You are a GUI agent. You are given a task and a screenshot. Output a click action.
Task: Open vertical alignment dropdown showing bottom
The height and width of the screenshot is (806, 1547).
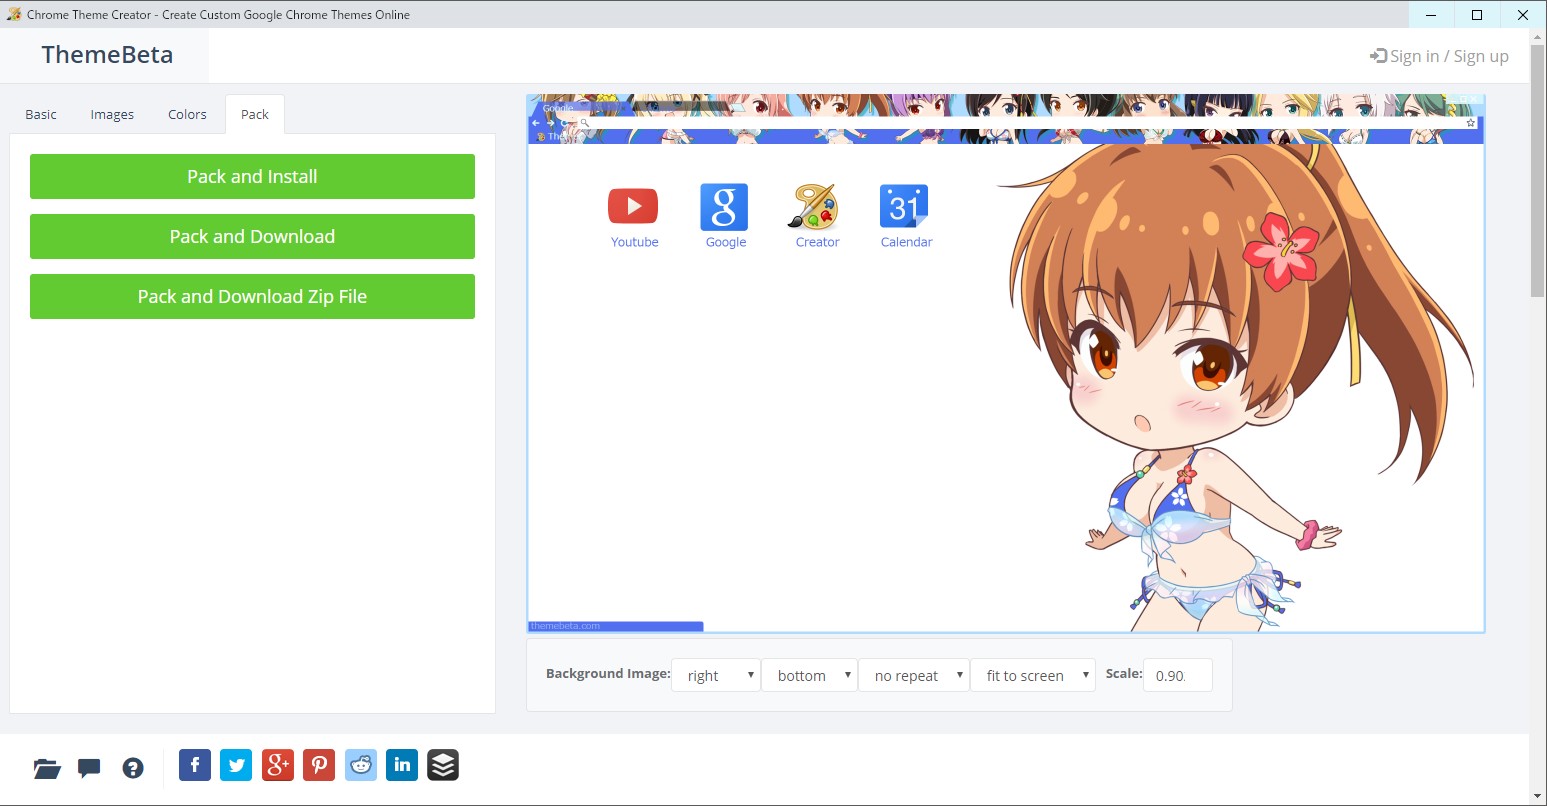click(809, 675)
